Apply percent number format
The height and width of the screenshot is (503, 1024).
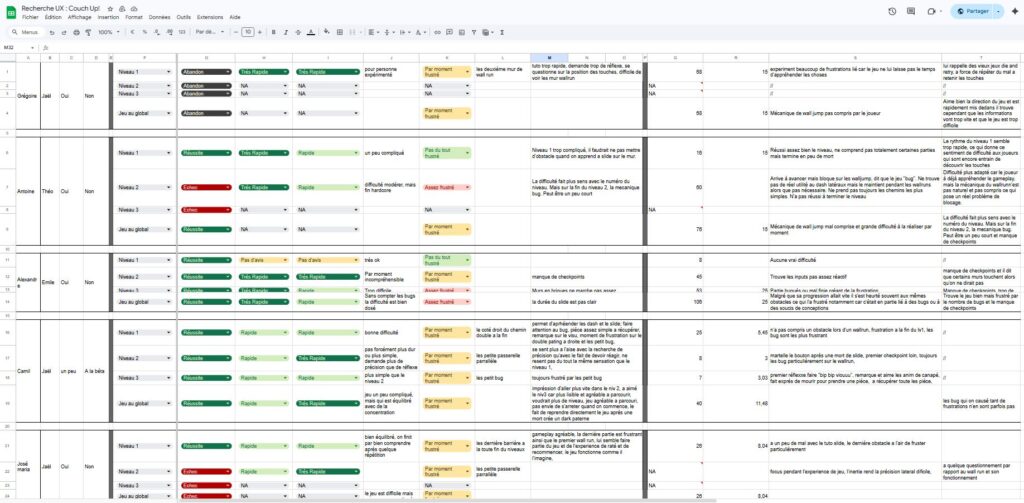(x=144, y=32)
